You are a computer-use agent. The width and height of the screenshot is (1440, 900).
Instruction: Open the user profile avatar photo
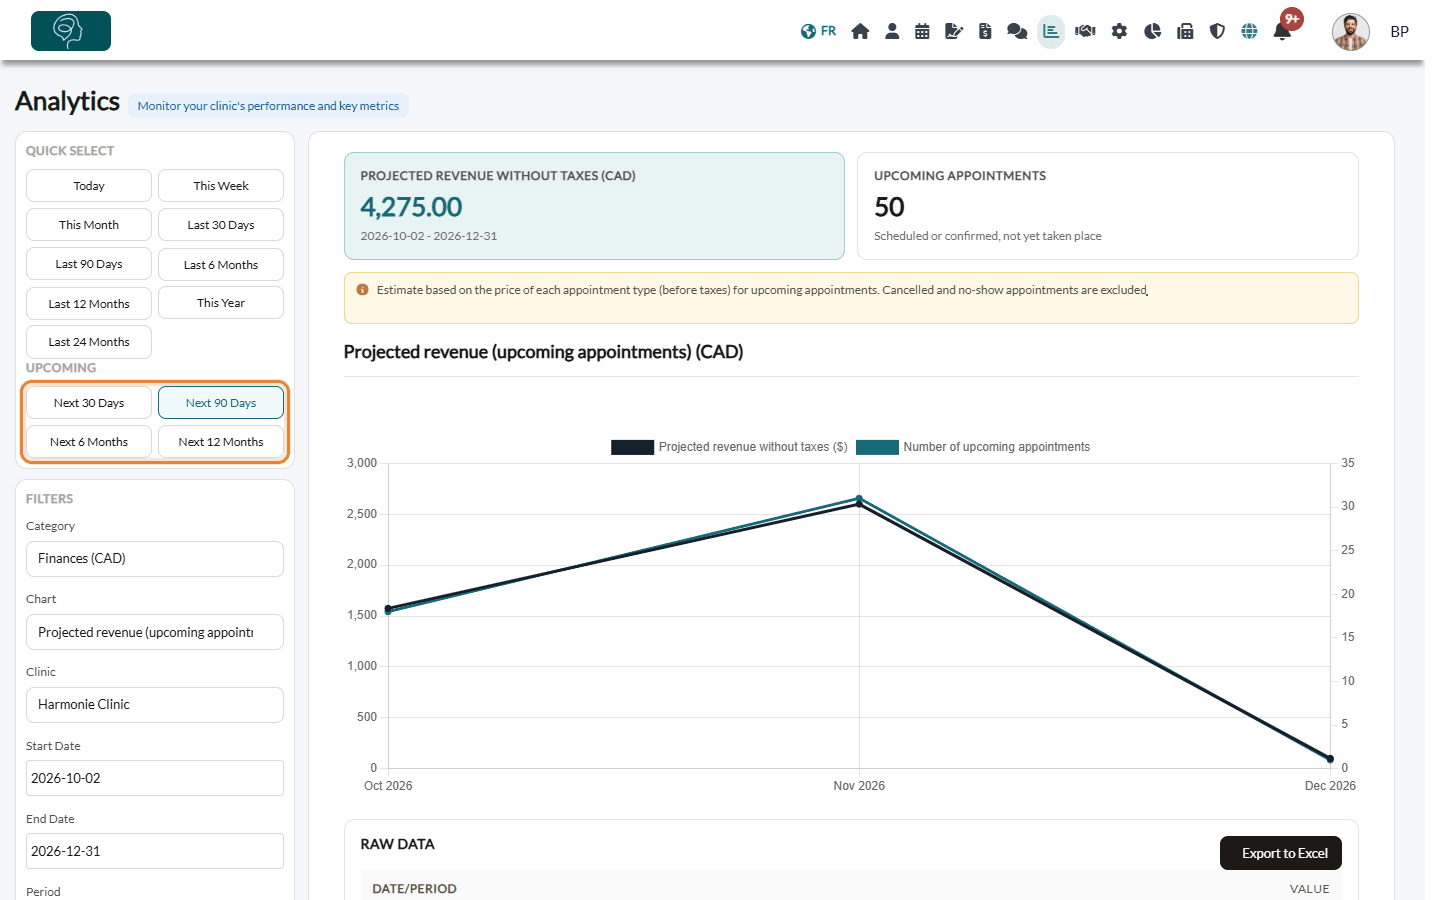pyautogui.click(x=1350, y=32)
